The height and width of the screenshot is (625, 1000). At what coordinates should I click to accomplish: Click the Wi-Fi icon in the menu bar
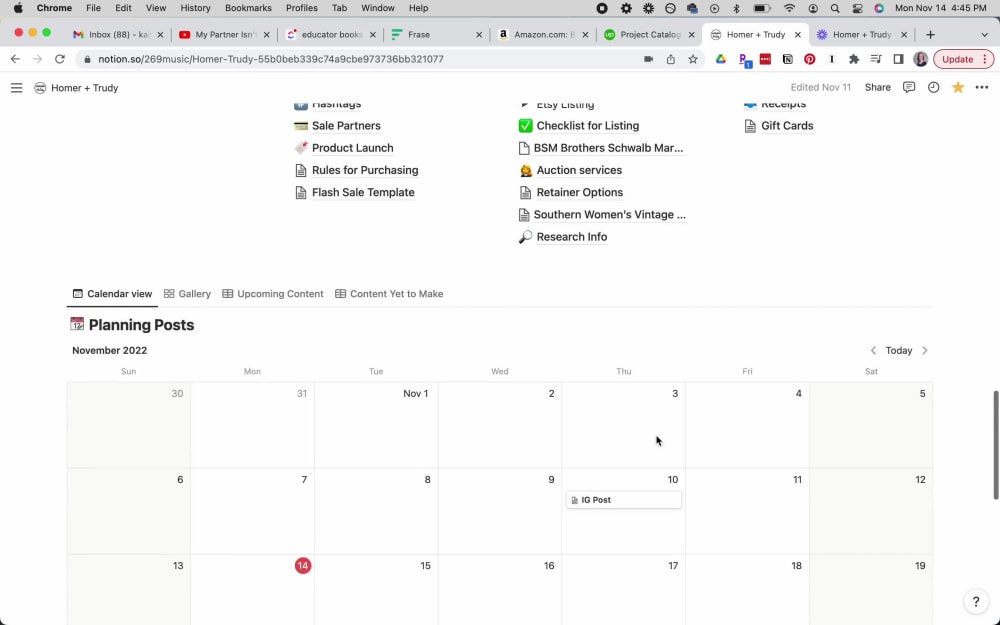pyautogui.click(x=790, y=8)
